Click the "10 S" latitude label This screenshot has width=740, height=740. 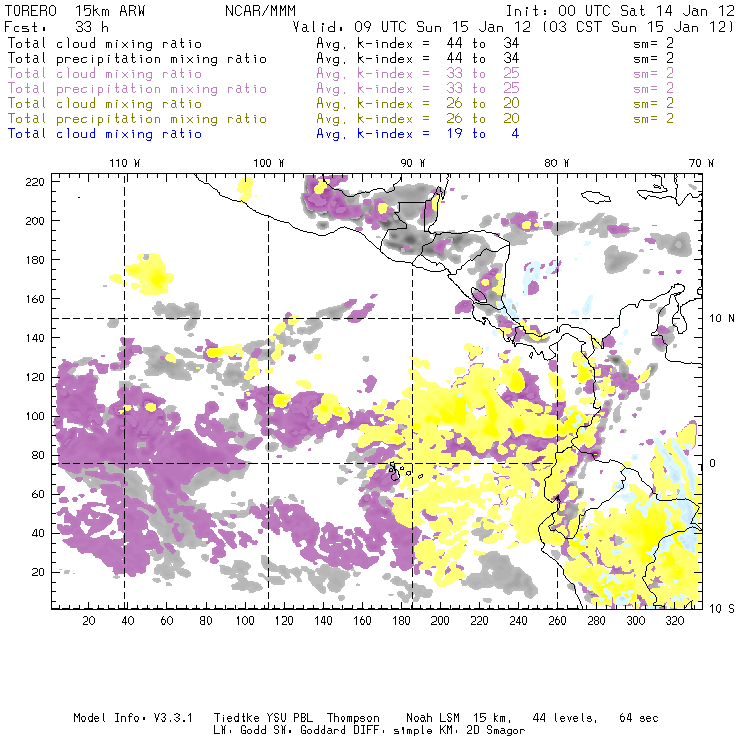(722, 609)
